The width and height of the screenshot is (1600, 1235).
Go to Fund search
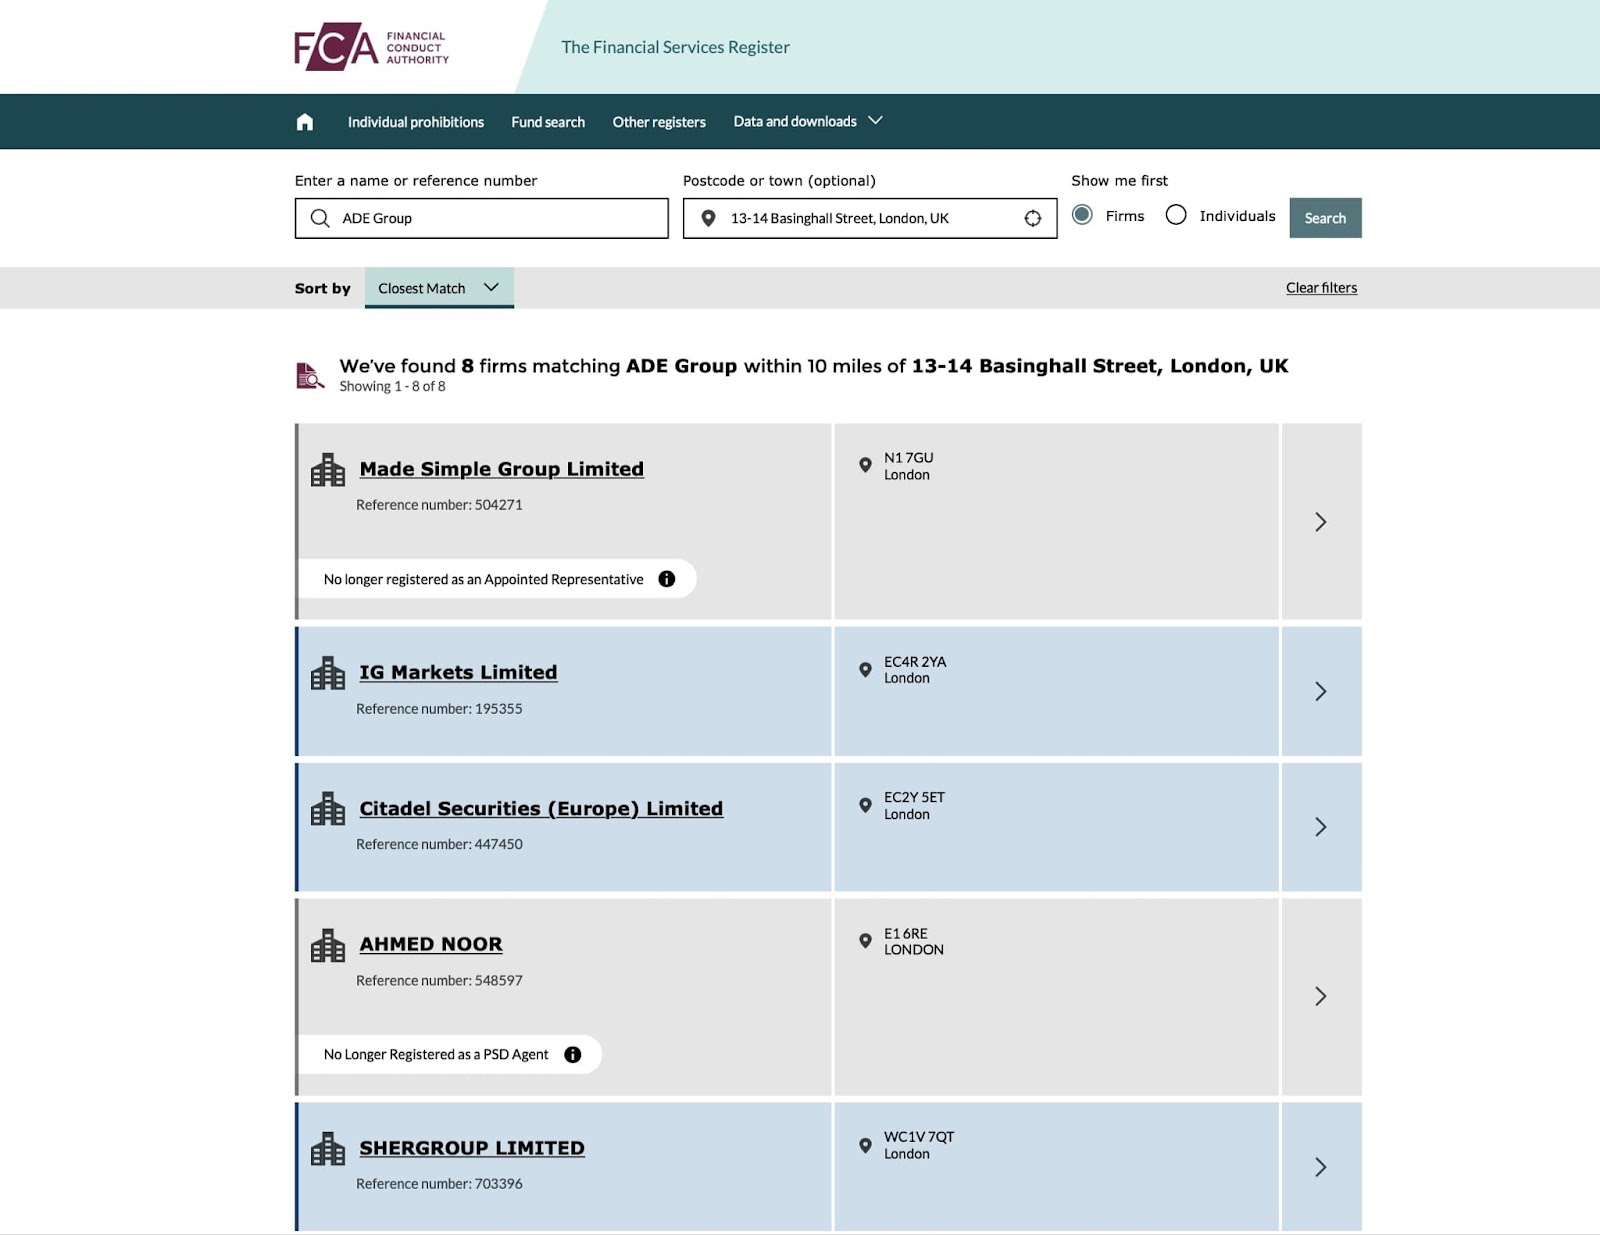coord(548,122)
